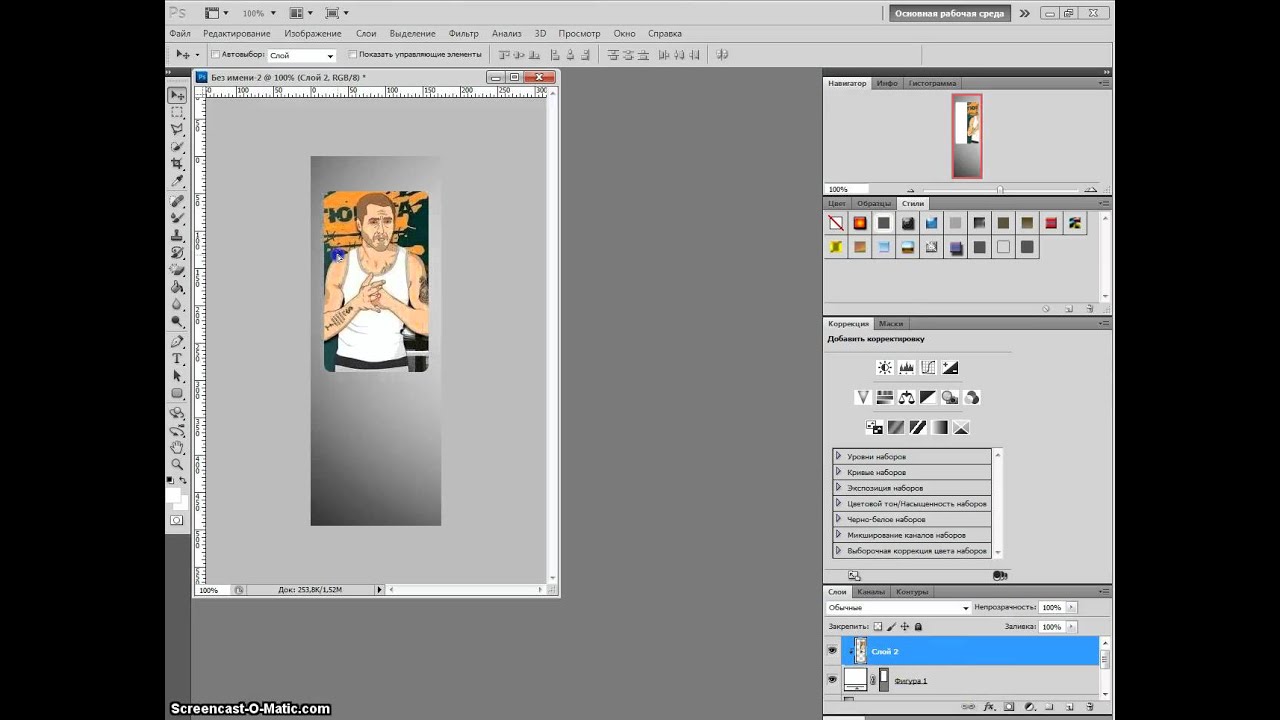Select the Pen tool
Image resolution: width=1280 pixels, height=720 pixels.
point(177,341)
